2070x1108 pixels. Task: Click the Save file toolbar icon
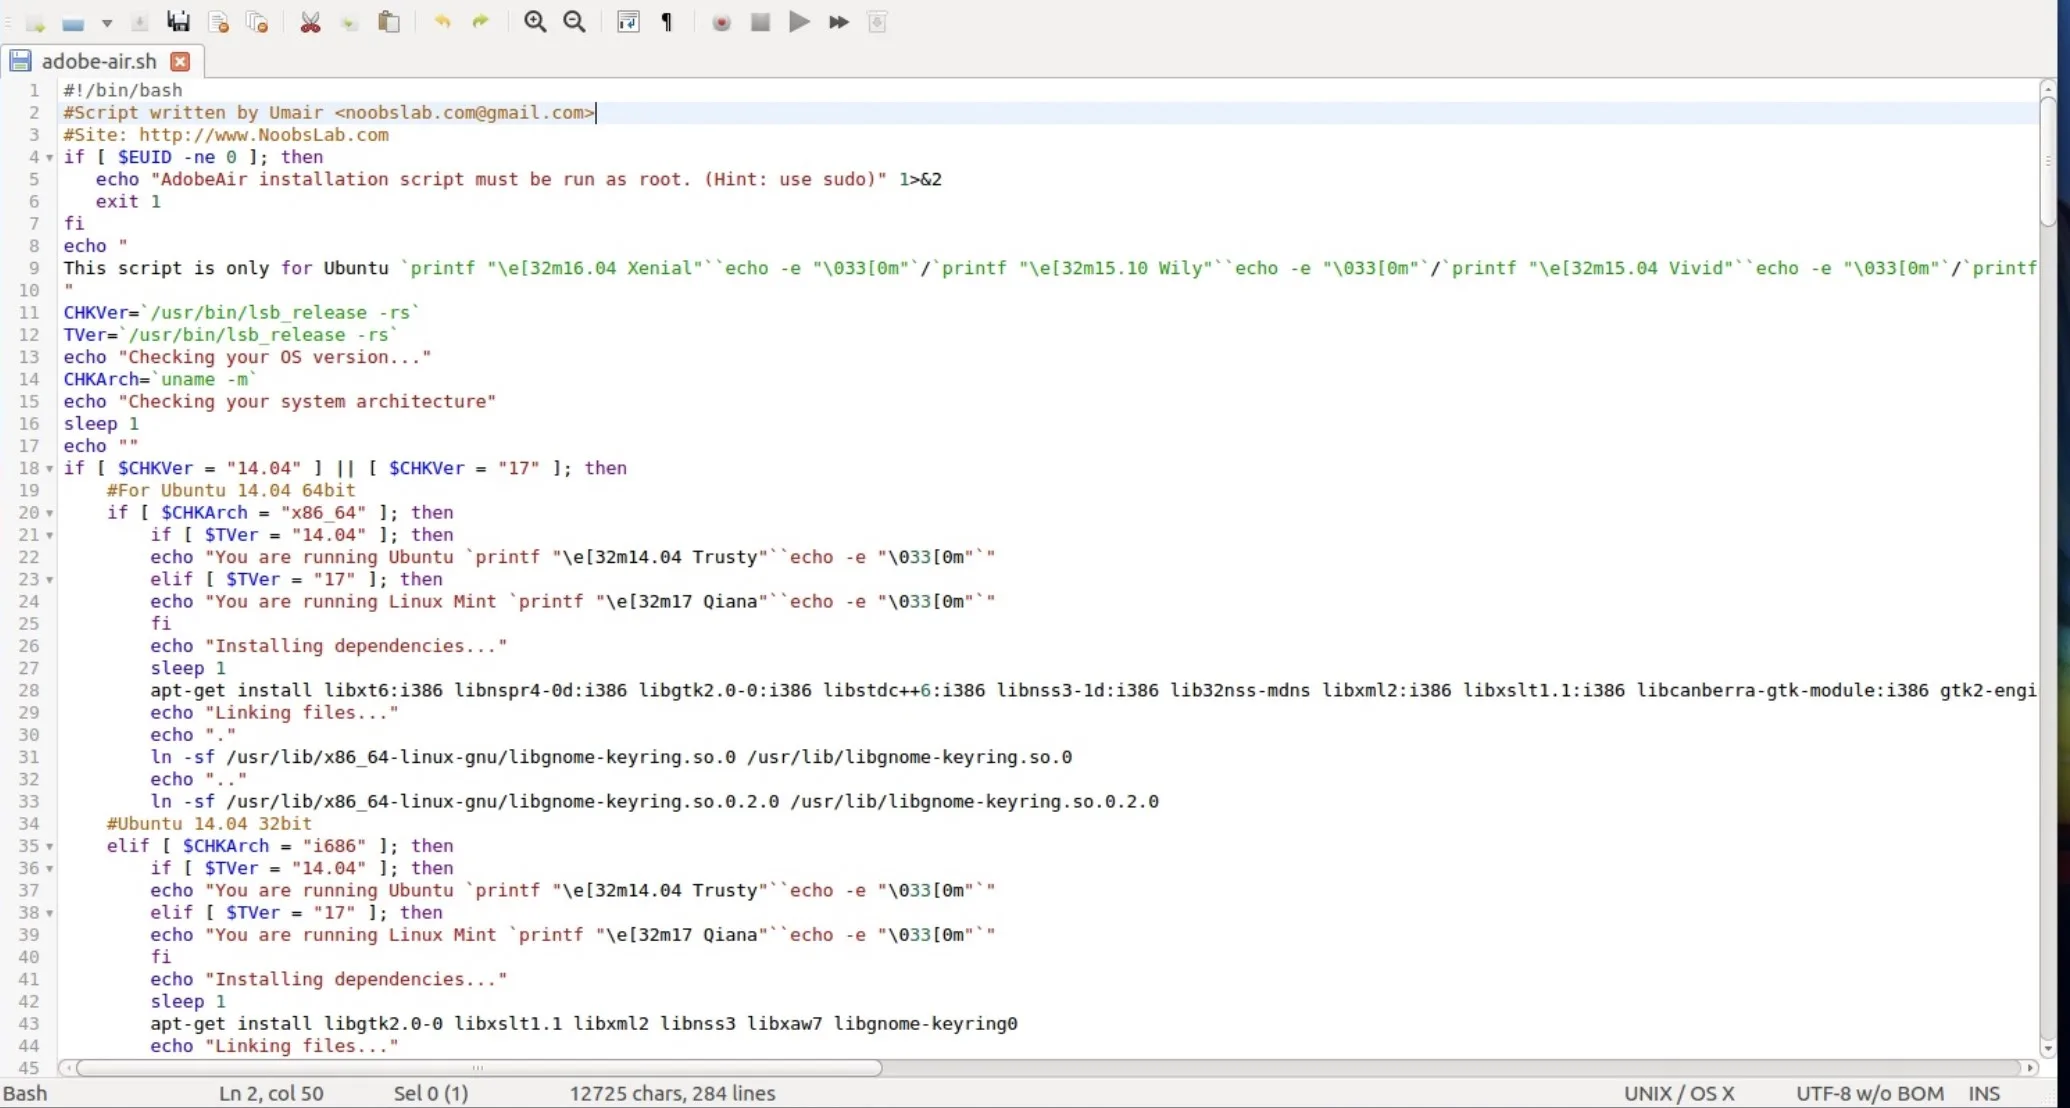pos(139,22)
